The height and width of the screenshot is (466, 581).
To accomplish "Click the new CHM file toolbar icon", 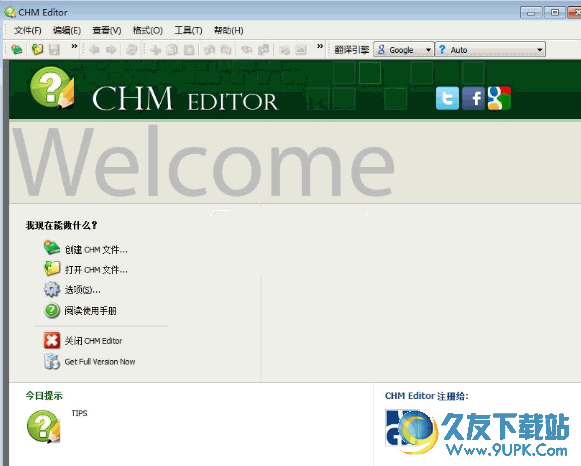I will tap(17, 49).
